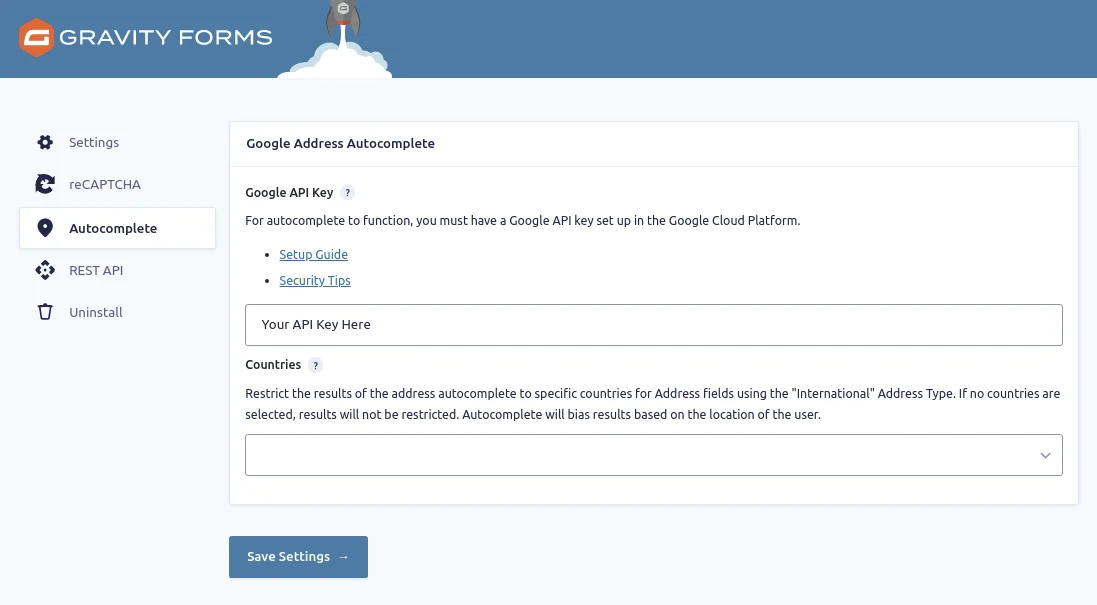The height and width of the screenshot is (605, 1097).
Task: Switch to the Settings section
Action: point(94,142)
